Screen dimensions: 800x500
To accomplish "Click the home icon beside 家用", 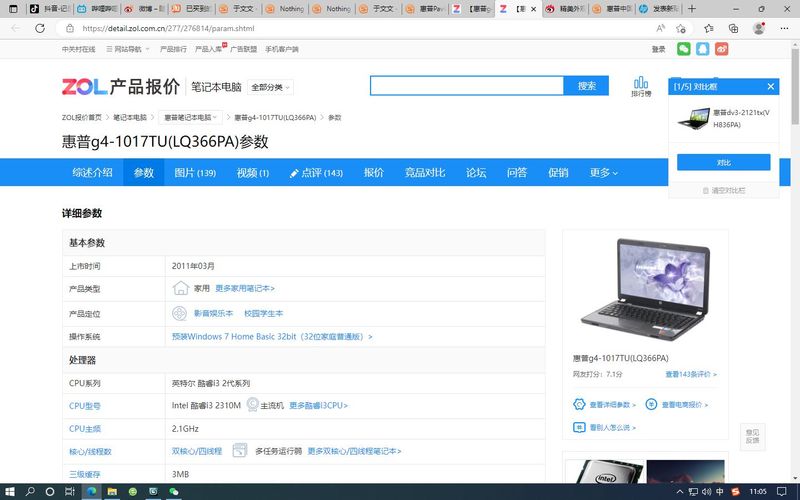I will (x=180, y=288).
